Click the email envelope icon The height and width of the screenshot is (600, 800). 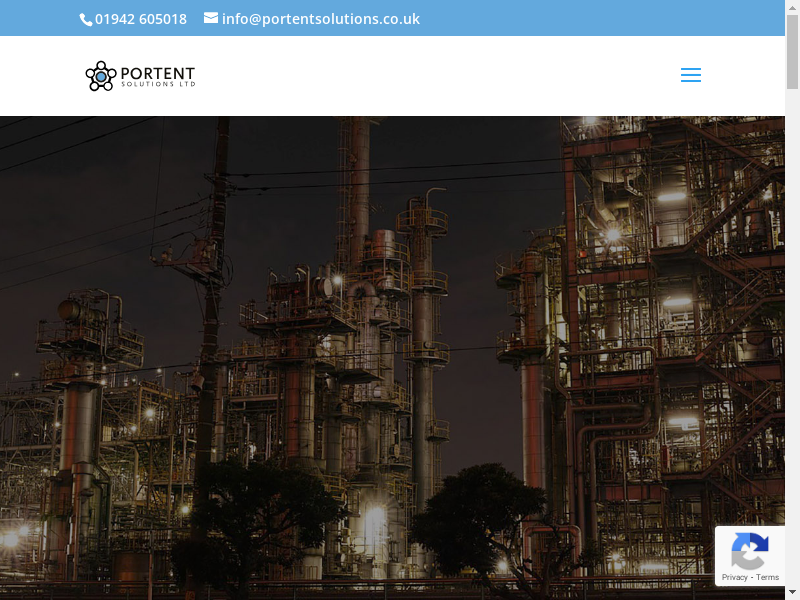pos(211,18)
